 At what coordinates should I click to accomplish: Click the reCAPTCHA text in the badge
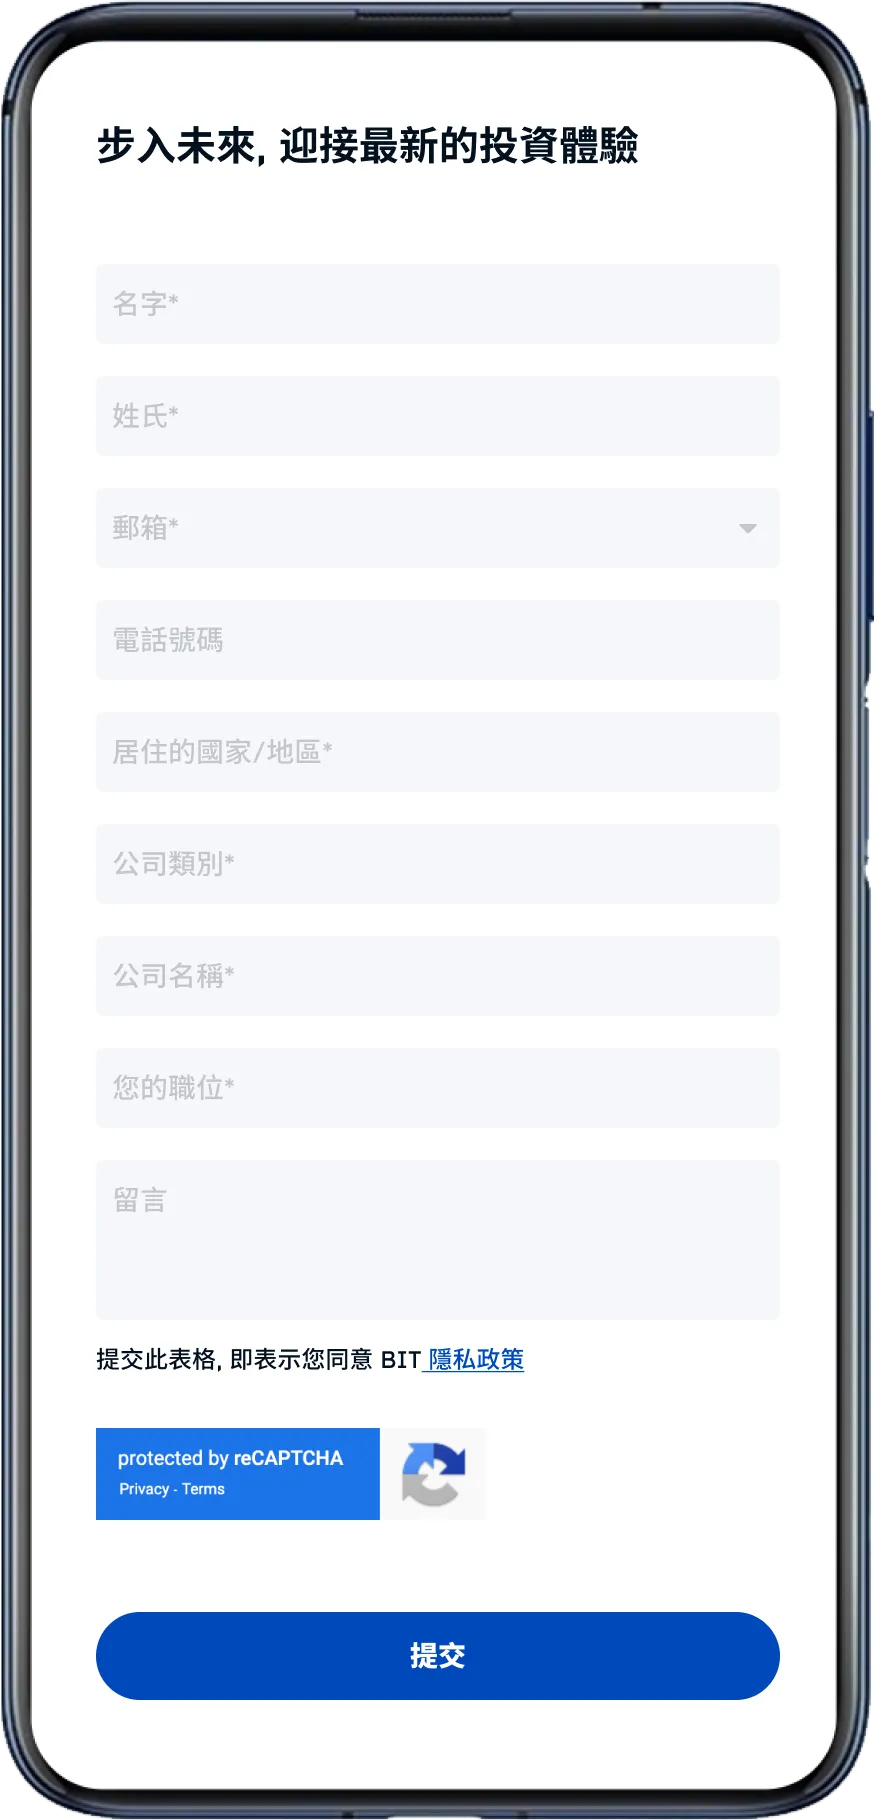click(x=288, y=1458)
